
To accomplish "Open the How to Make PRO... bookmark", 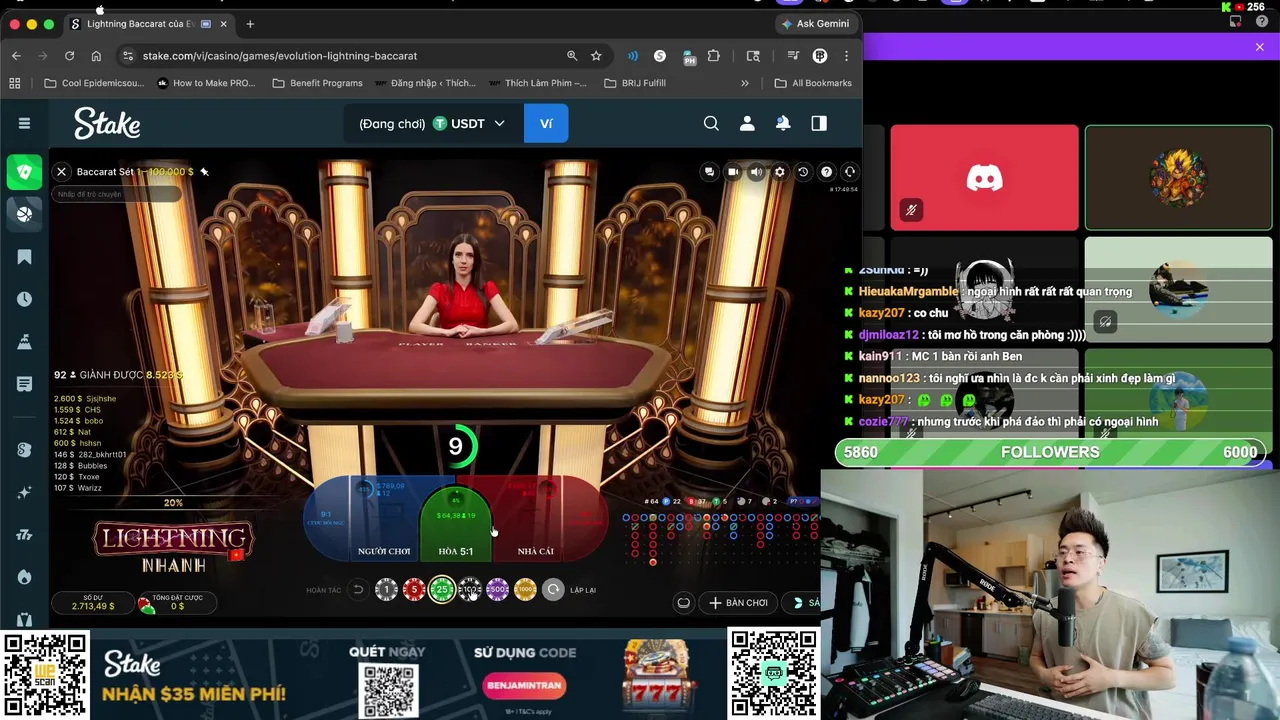I will tap(206, 83).
